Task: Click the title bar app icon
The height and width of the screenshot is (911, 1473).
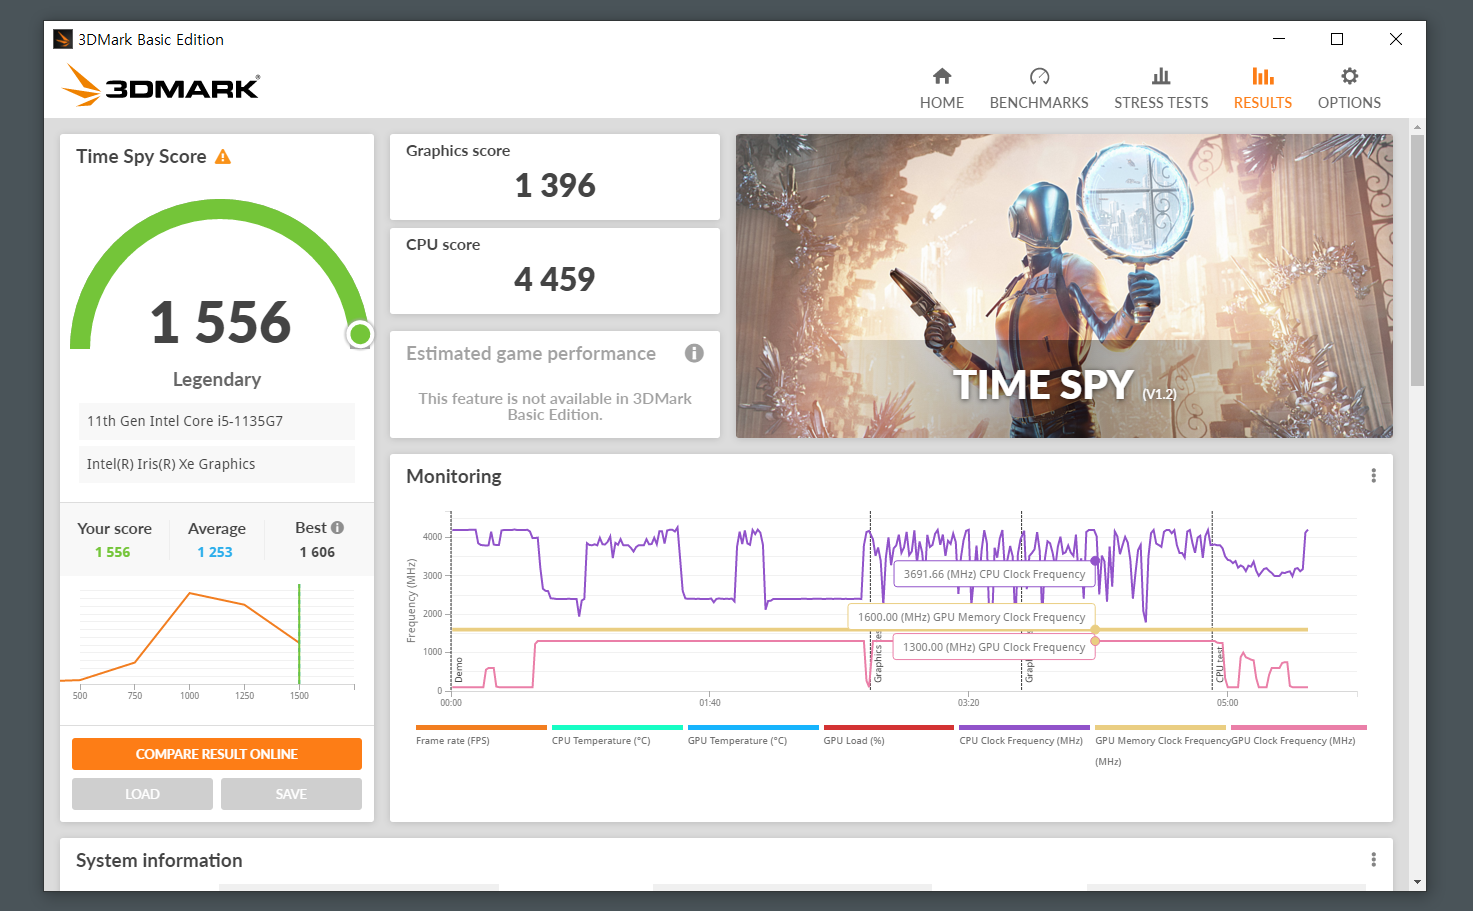Action: pos(63,39)
